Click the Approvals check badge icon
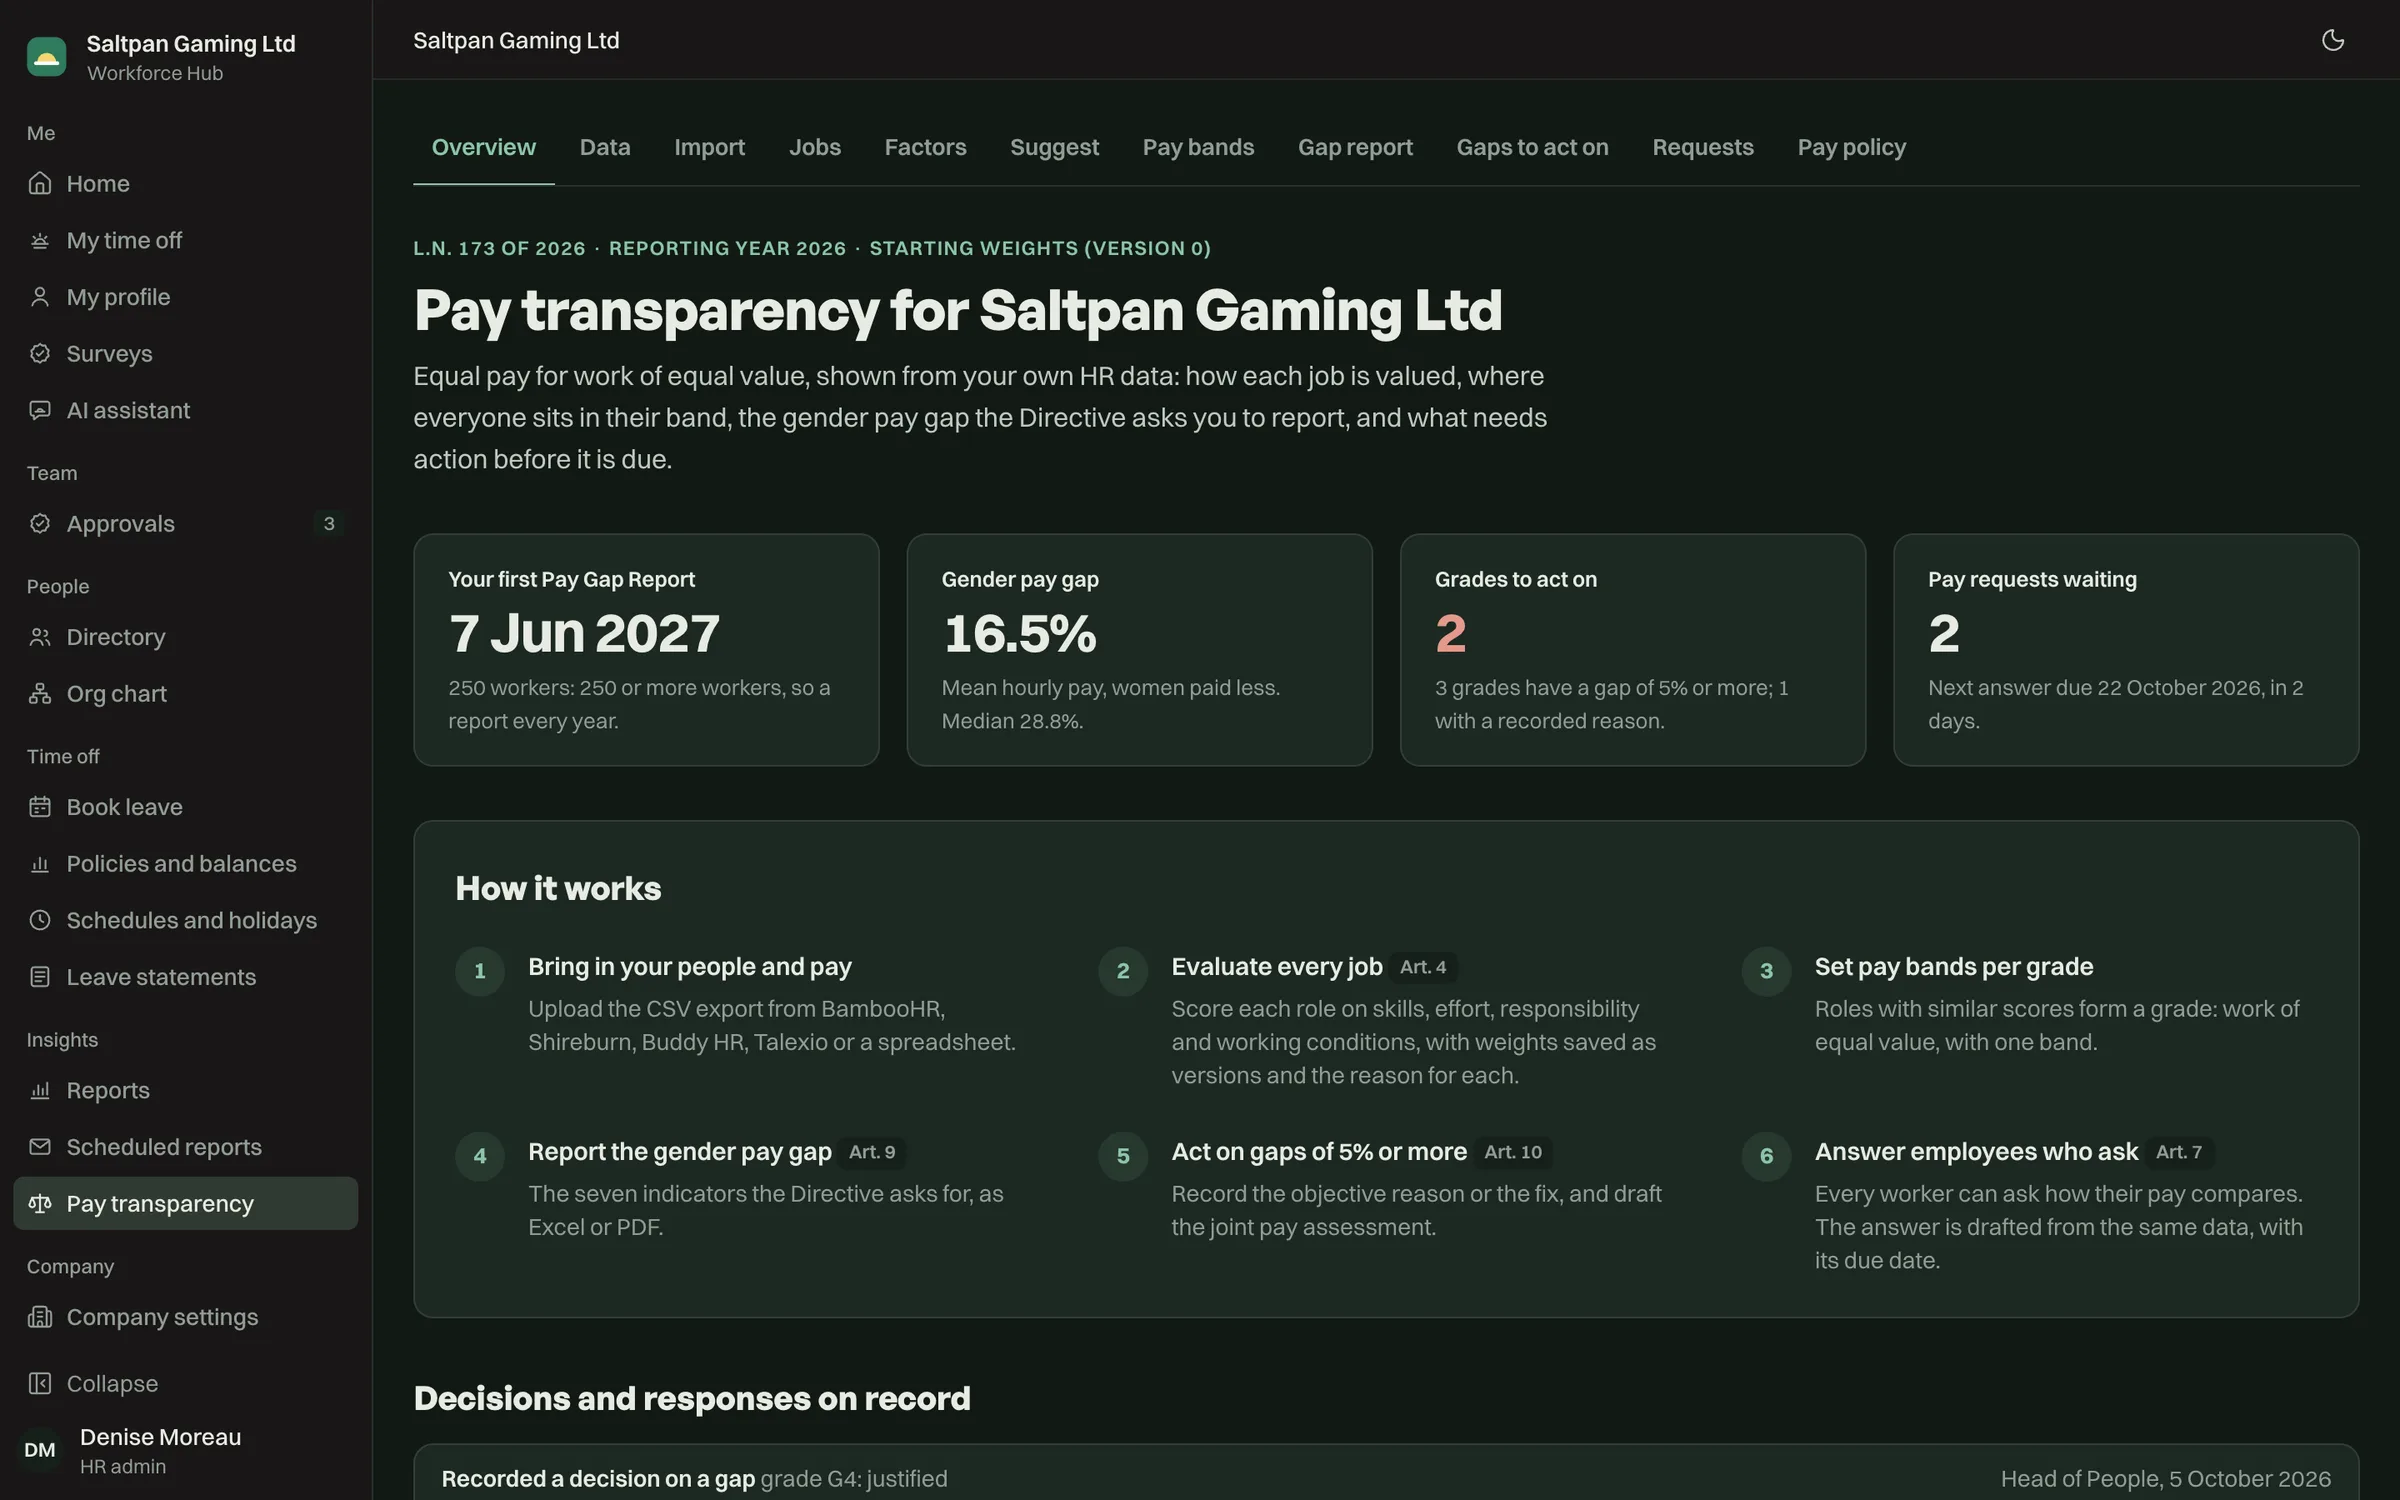This screenshot has height=1500, width=2400. click(x=40, y=523)
